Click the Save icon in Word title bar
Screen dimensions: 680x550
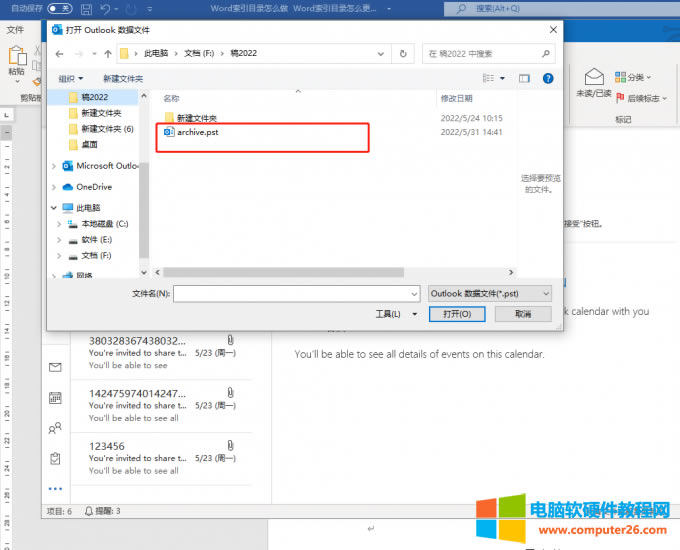[x=87, y=9]
